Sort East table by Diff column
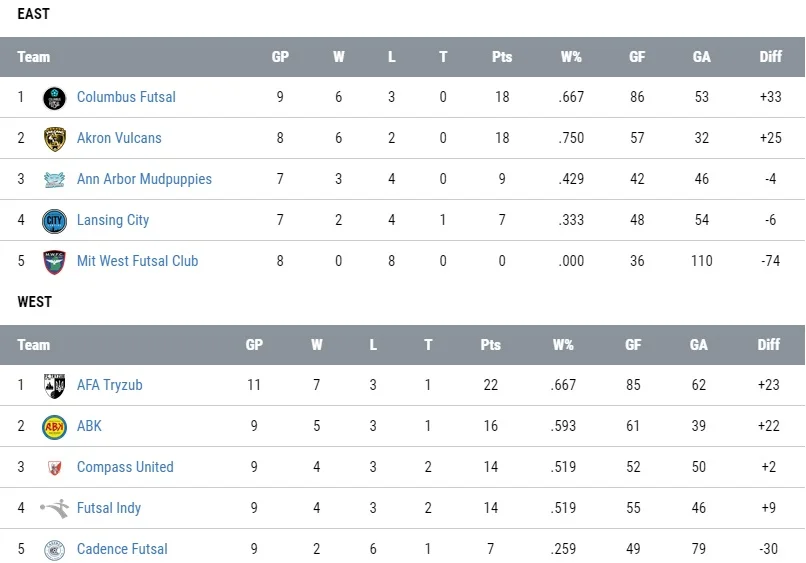Screen dimensions: 806x563 click(770, 57)
